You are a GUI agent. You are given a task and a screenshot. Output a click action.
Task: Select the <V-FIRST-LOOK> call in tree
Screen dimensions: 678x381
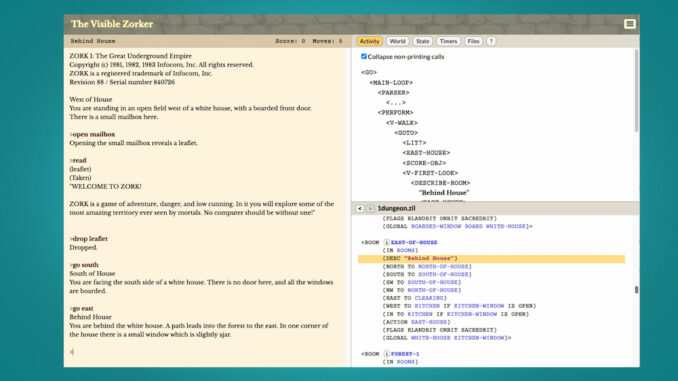pos(430,173)
